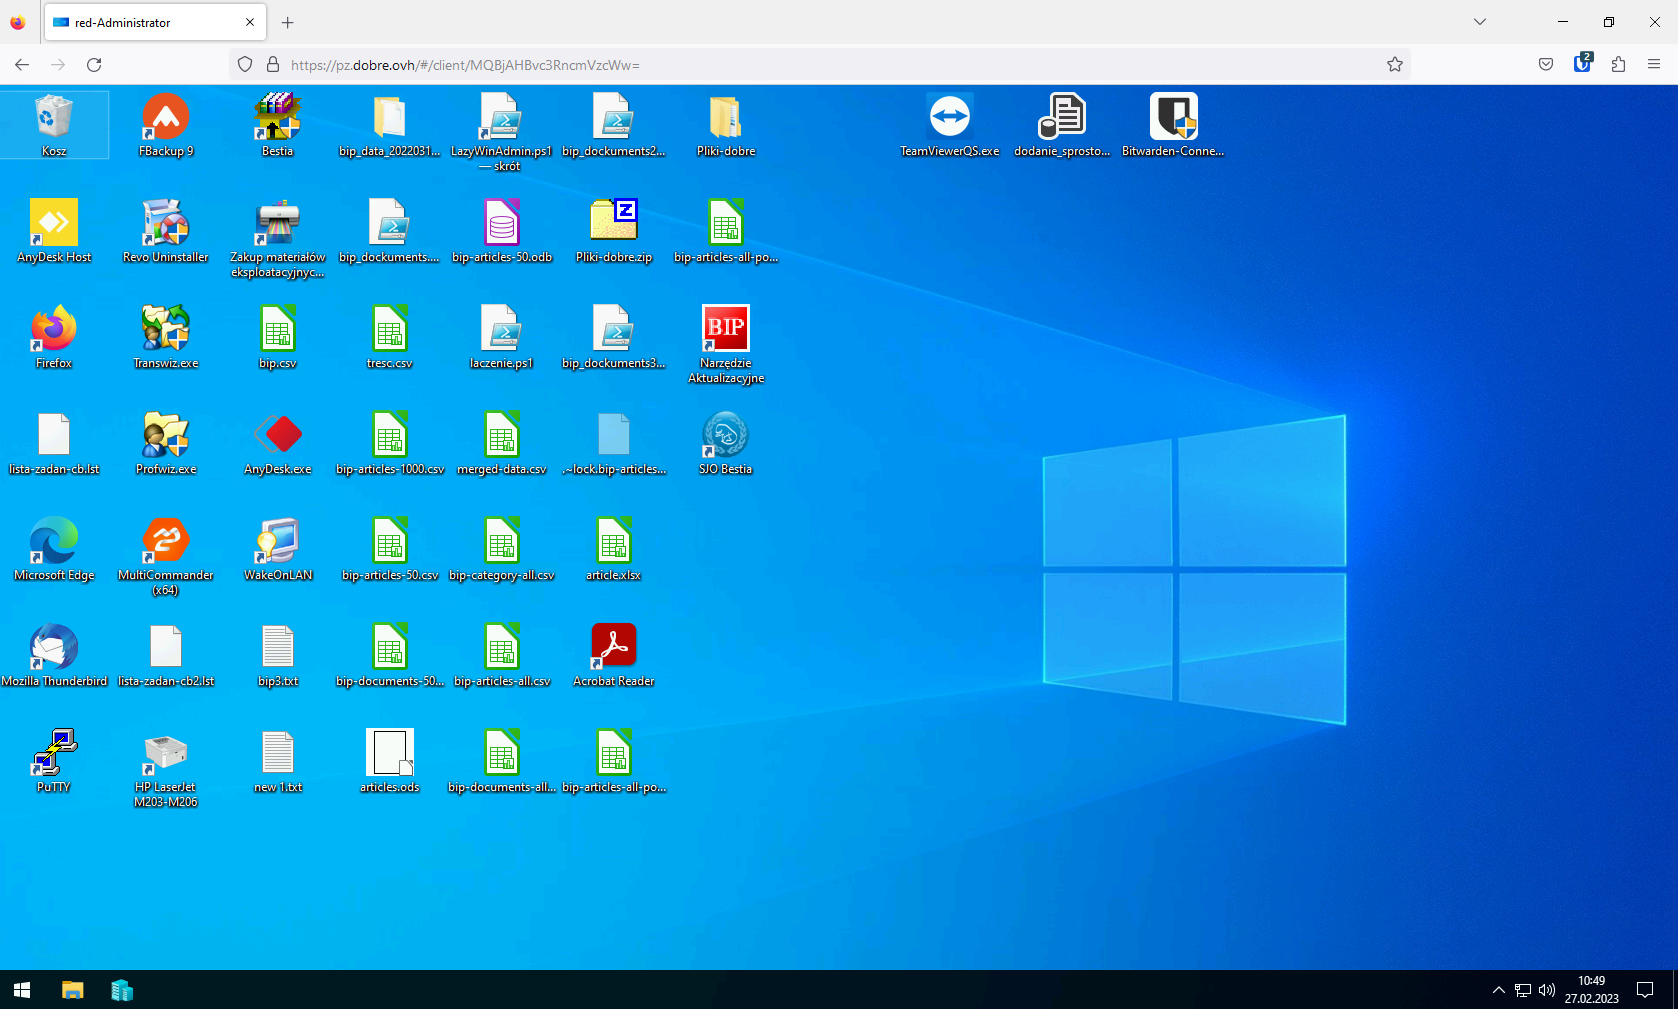Viewport: 1678px width, 1009px height.
Task: Select MultiCommander (x64) shortcut
Action: click(166, 556)
